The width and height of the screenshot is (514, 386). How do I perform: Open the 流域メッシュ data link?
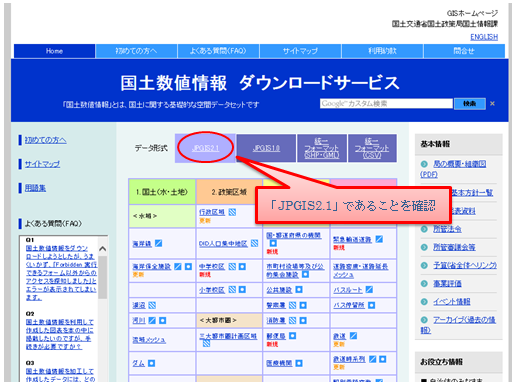(149, 340)
